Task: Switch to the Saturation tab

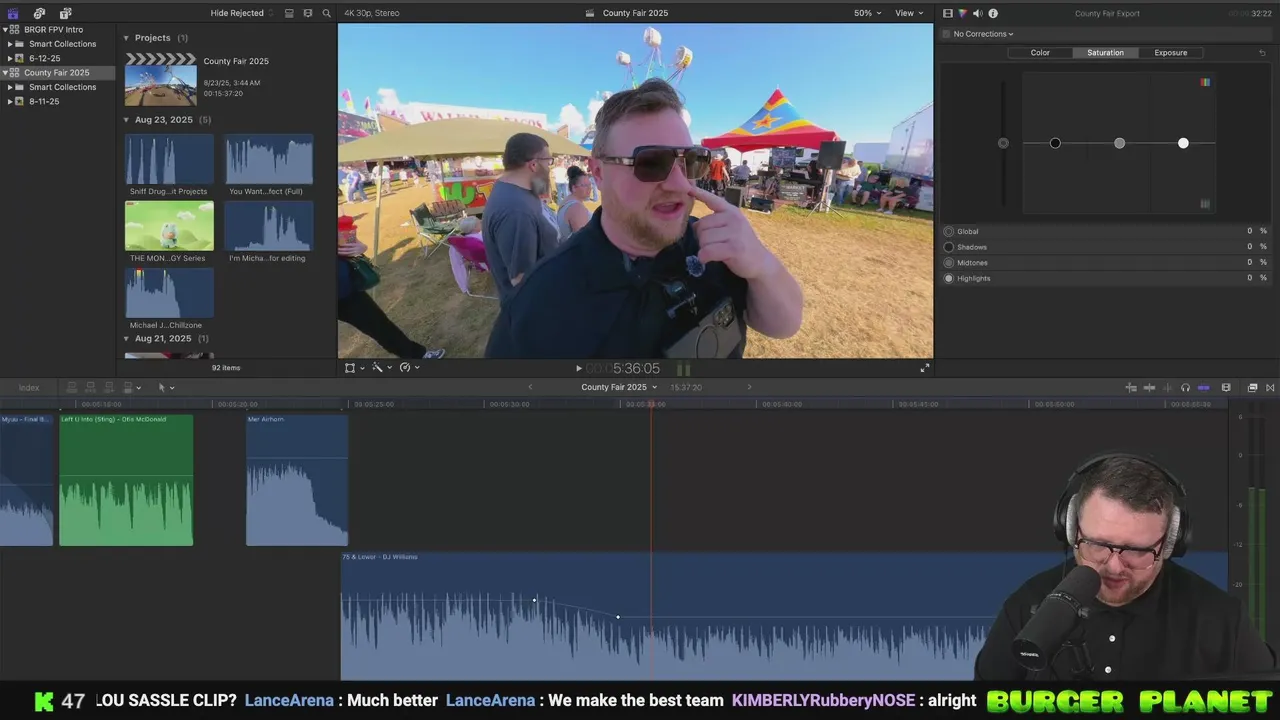Action: coord(1105,52)
